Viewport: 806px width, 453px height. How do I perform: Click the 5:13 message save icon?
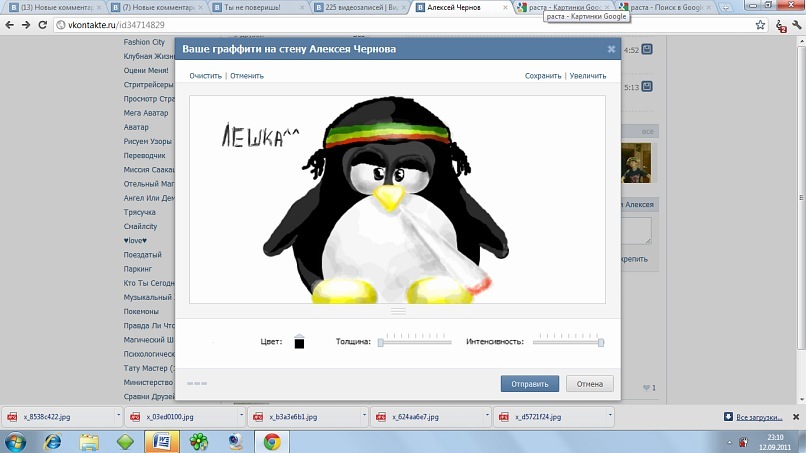point(647,86)
